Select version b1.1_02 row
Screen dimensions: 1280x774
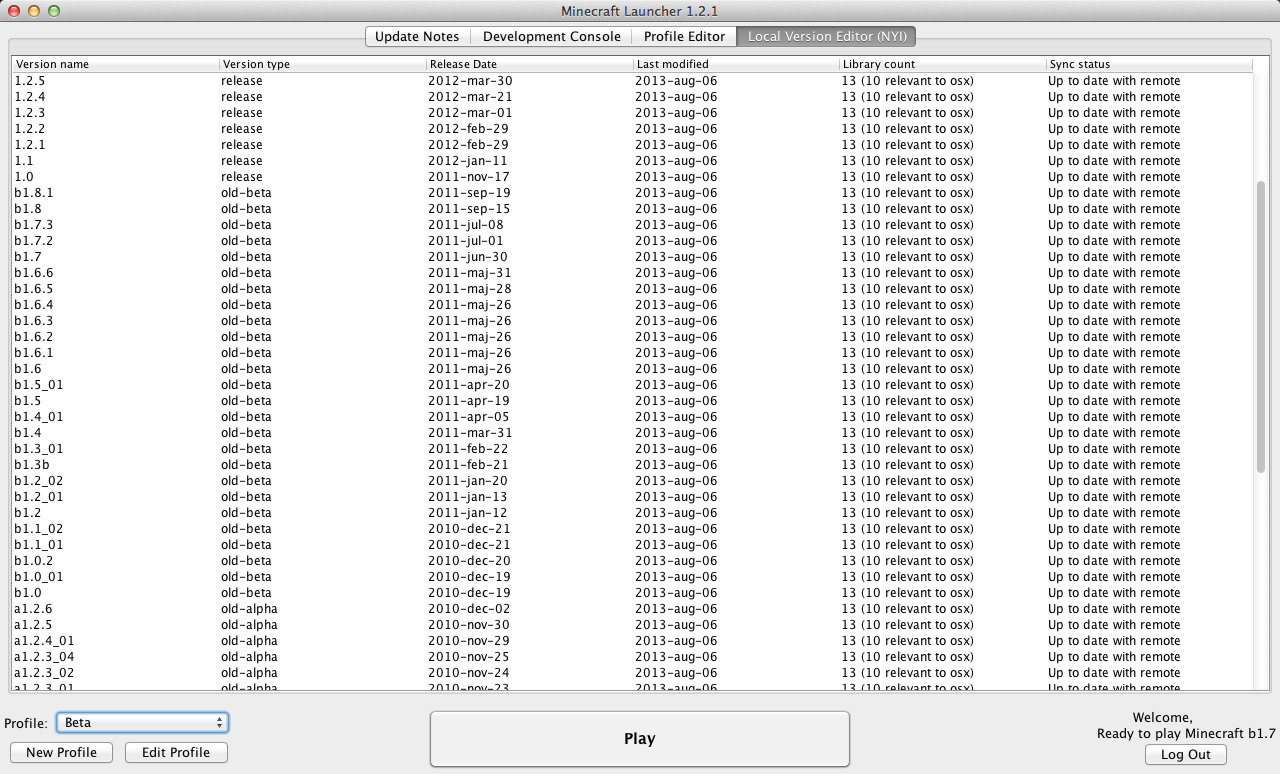[x=633, y=529]
